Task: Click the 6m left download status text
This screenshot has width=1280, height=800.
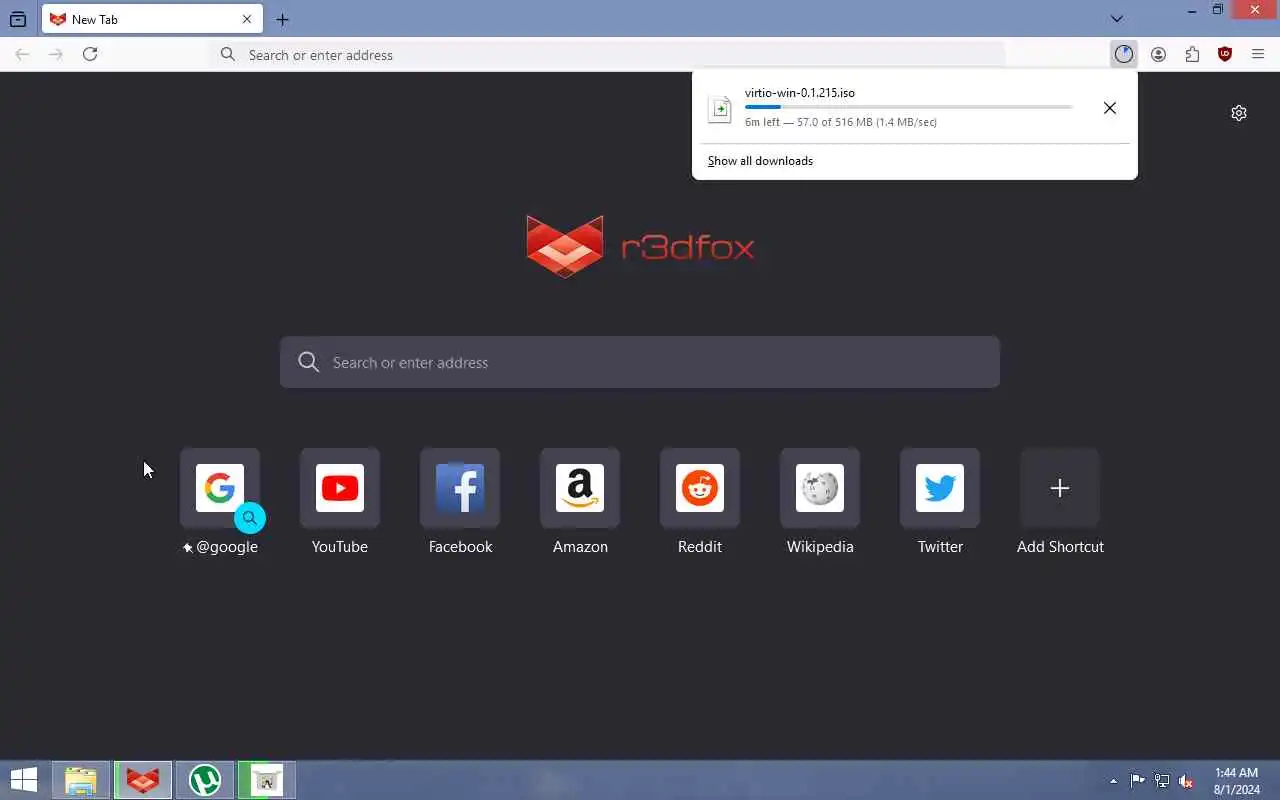Action: point(841,122)
